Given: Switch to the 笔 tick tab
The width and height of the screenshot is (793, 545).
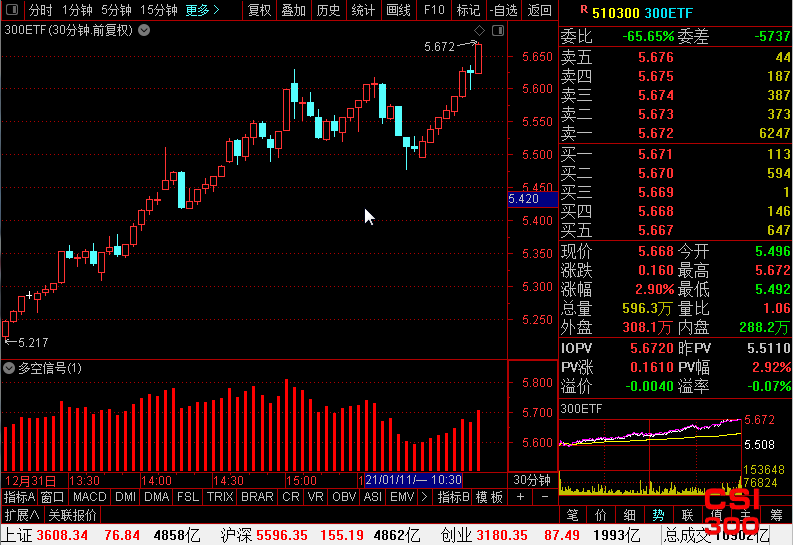Looking at the screenshot, I should pyautogui.click(x=572, y=515).
